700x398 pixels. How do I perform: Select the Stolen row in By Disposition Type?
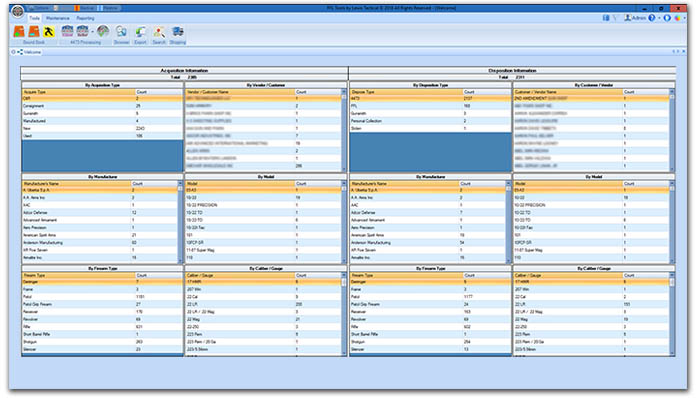430,129
